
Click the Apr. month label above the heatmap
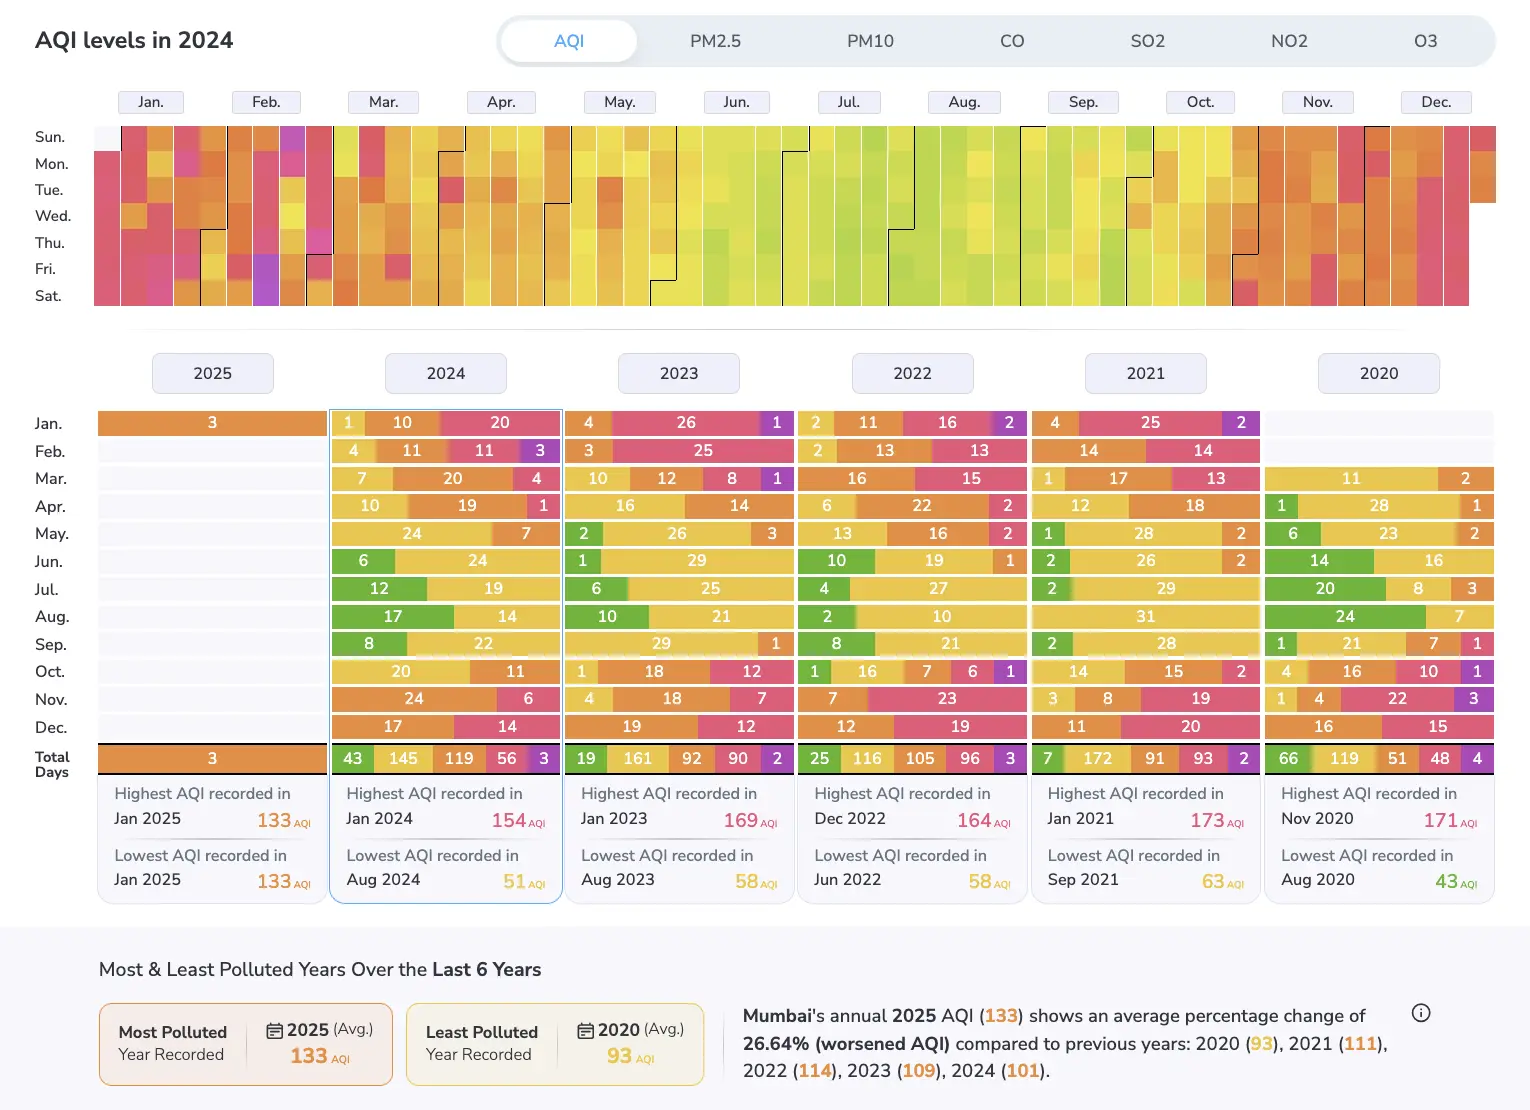501,102
